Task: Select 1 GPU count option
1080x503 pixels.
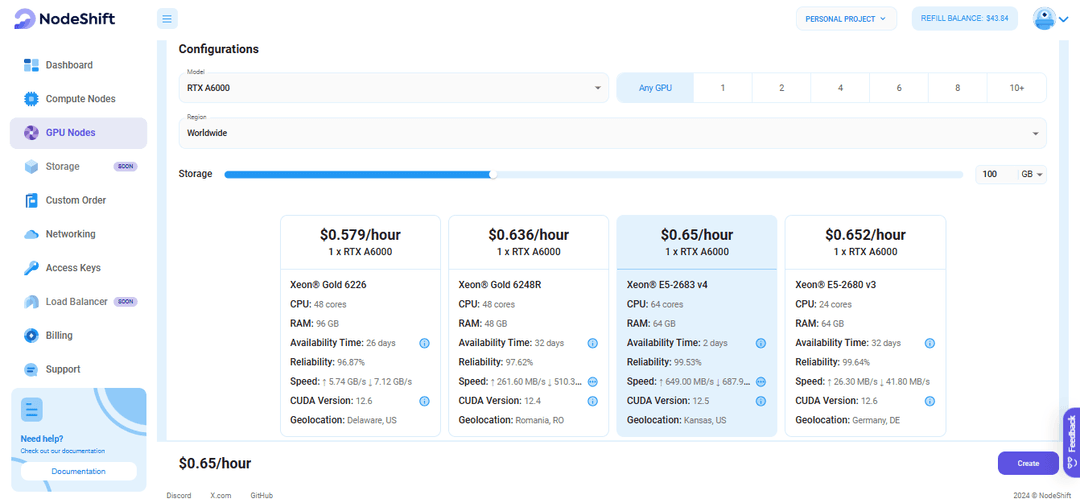Action: 723,88
